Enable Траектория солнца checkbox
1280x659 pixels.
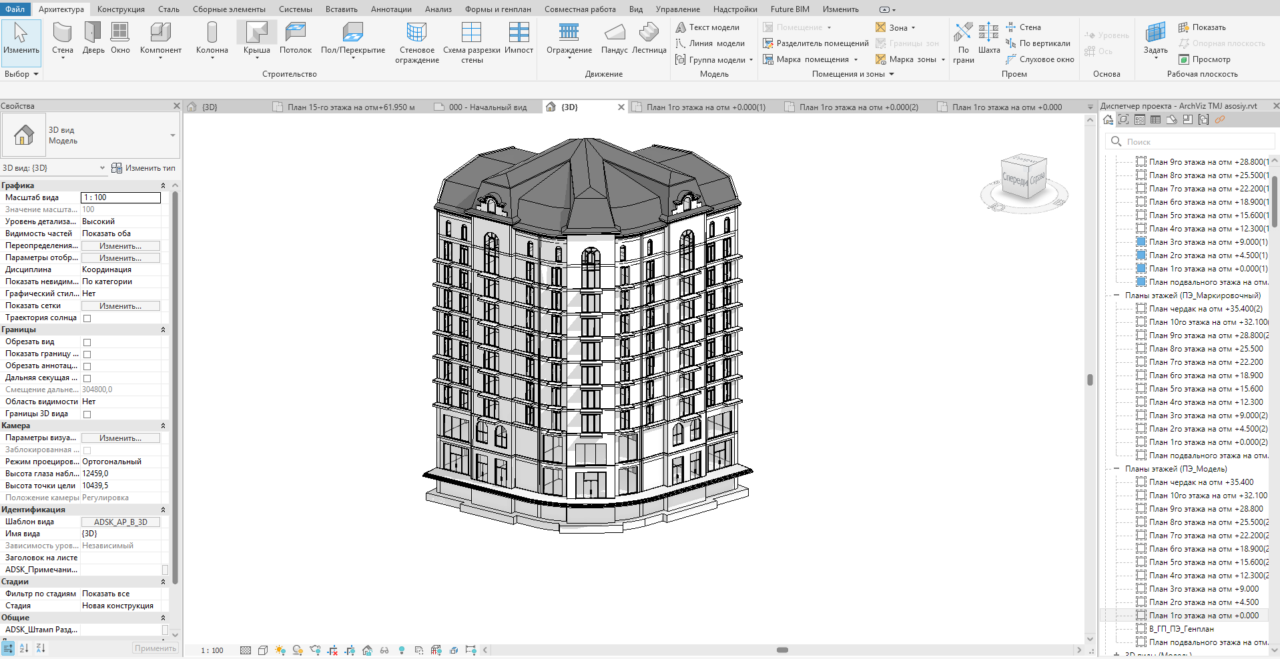[x=87, y=318]
